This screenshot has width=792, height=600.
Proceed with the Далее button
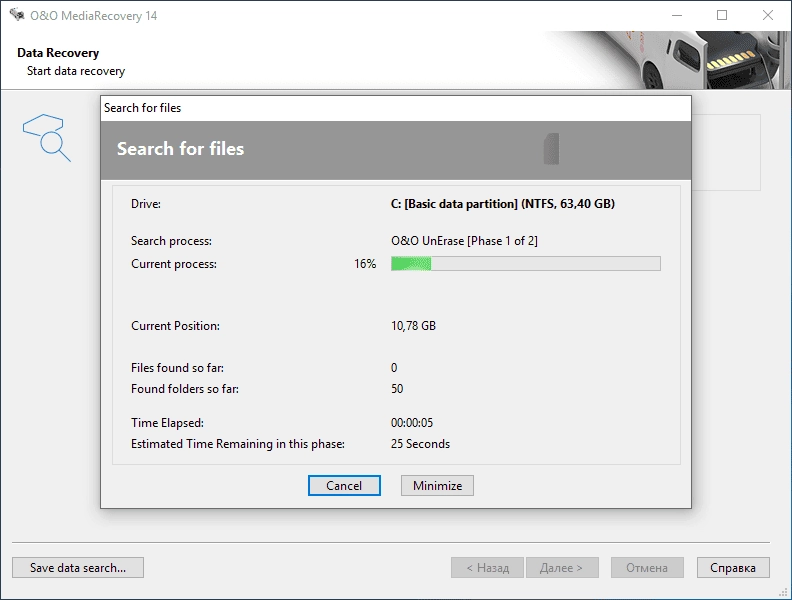pyautogui.click(x=562, y=568)
